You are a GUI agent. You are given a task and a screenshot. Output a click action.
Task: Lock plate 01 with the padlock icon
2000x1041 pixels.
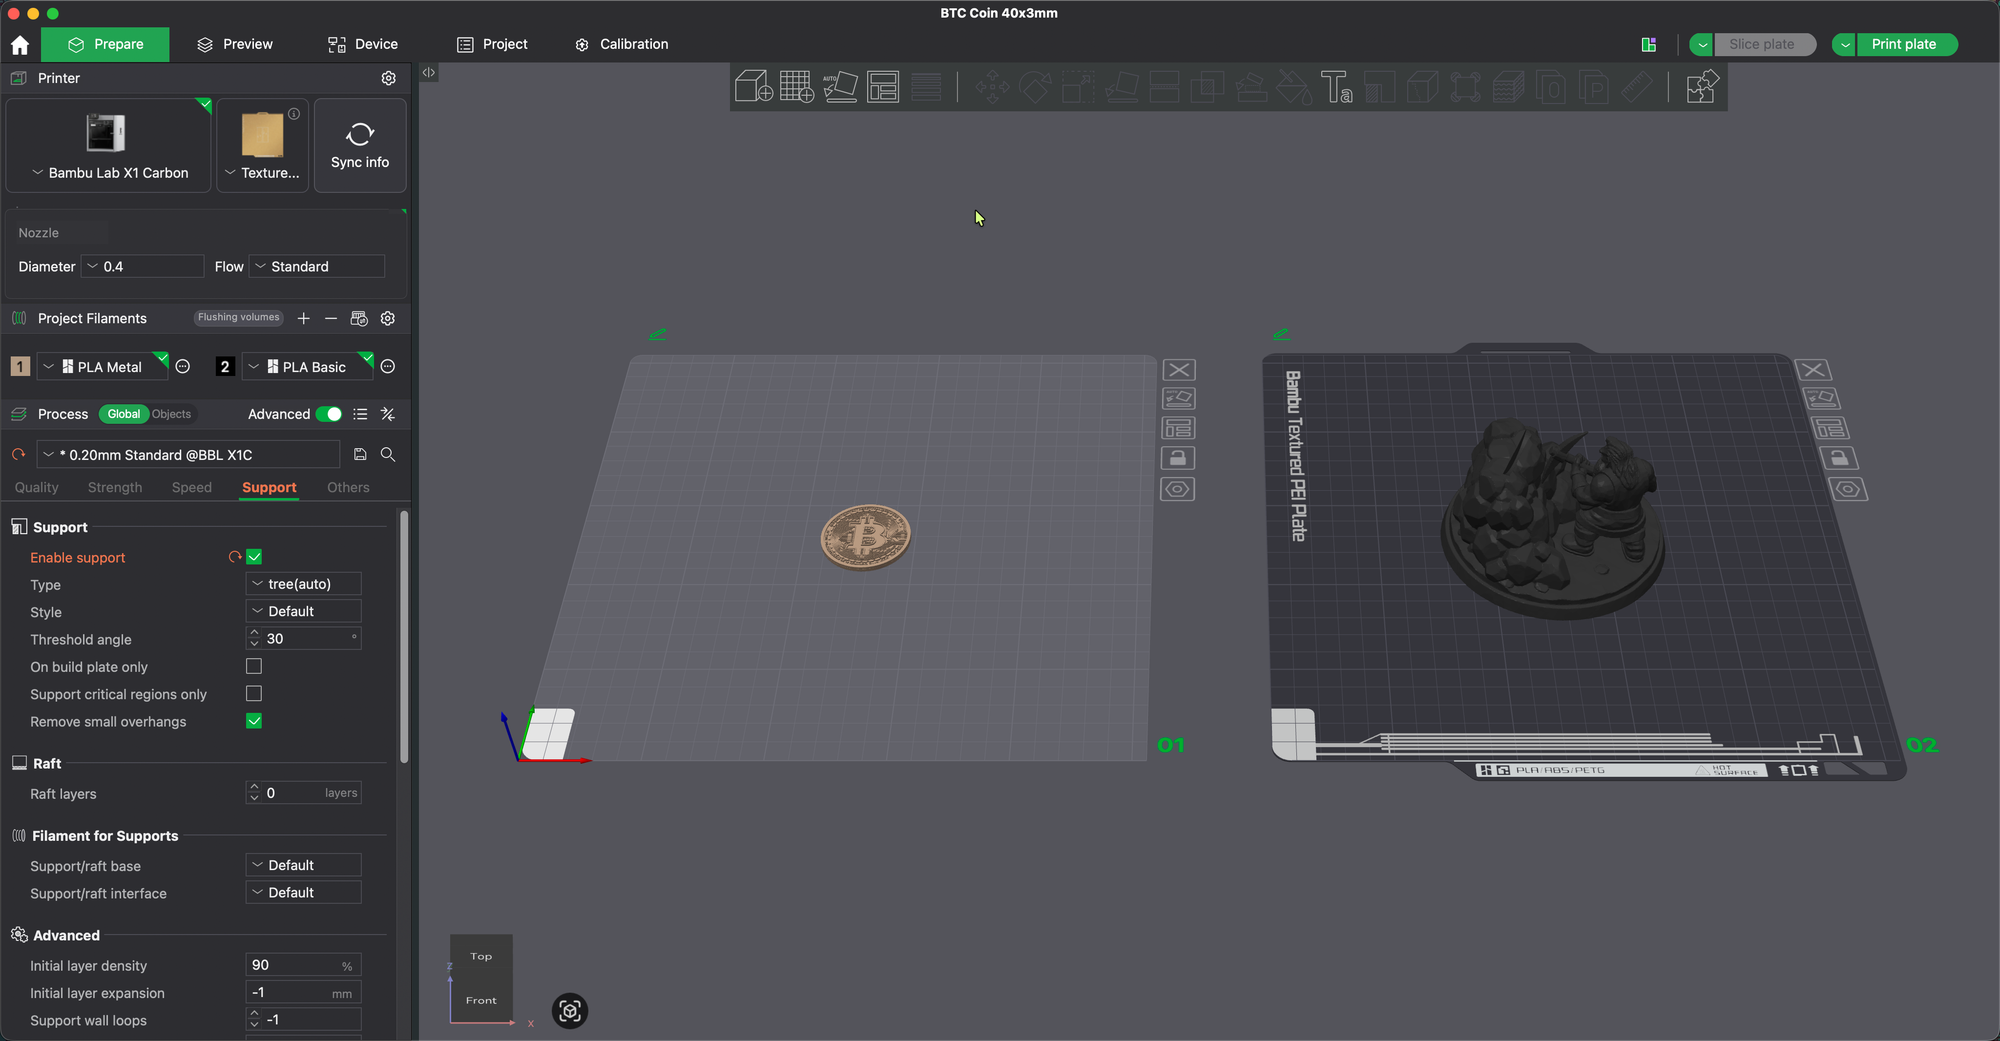point(1178,459)
